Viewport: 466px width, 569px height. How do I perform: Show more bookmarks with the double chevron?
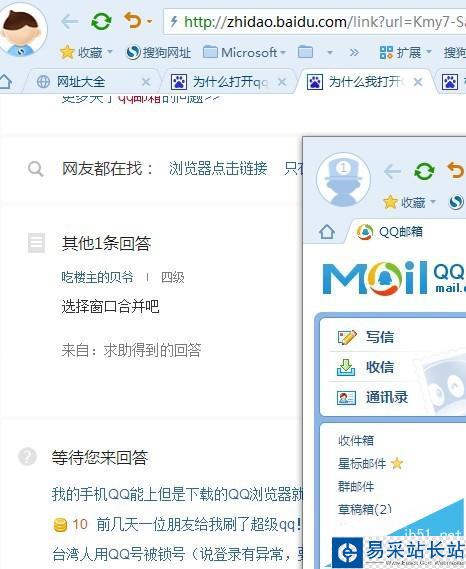354,53
